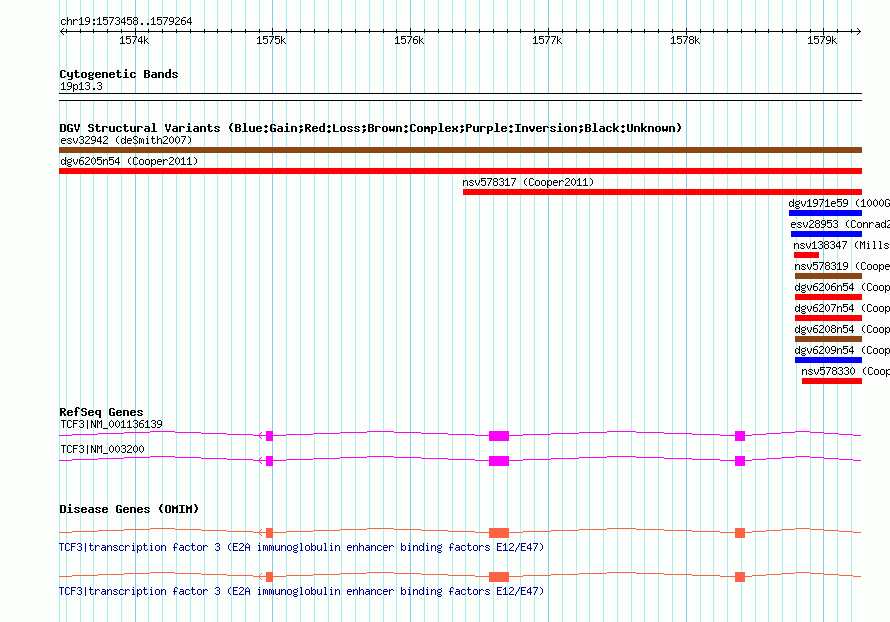
Task: Click the wide middle exon of NM_003200
Action: point(499,461)
